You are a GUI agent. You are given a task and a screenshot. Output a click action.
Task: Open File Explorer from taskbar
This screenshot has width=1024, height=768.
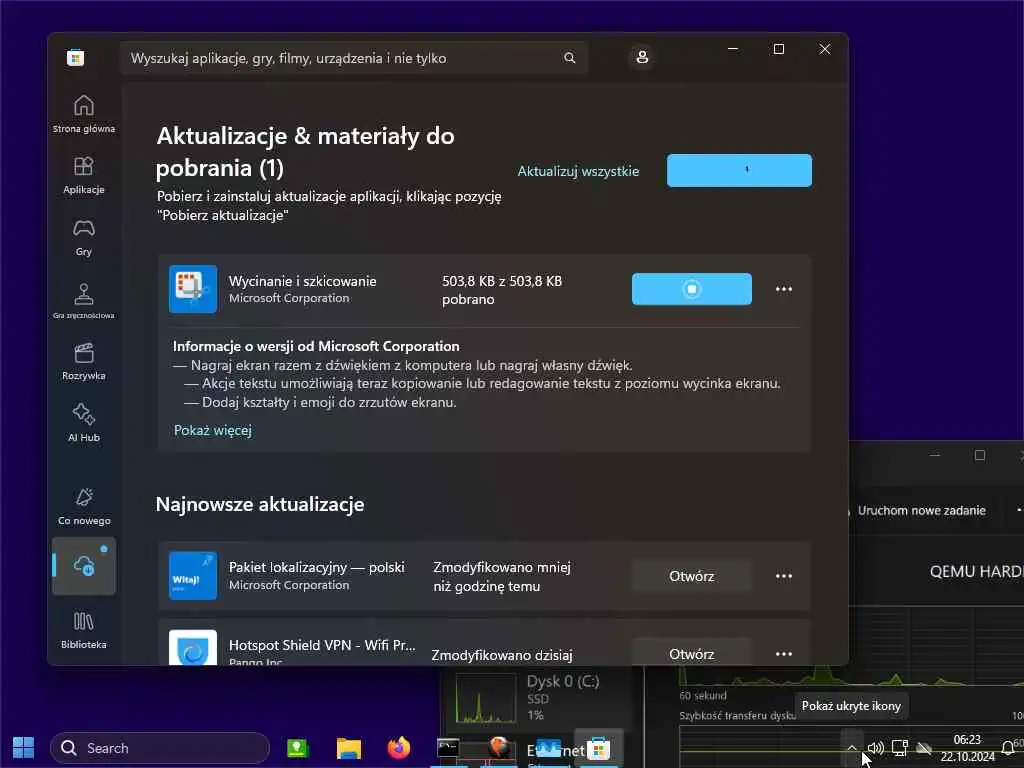[349, 748]
